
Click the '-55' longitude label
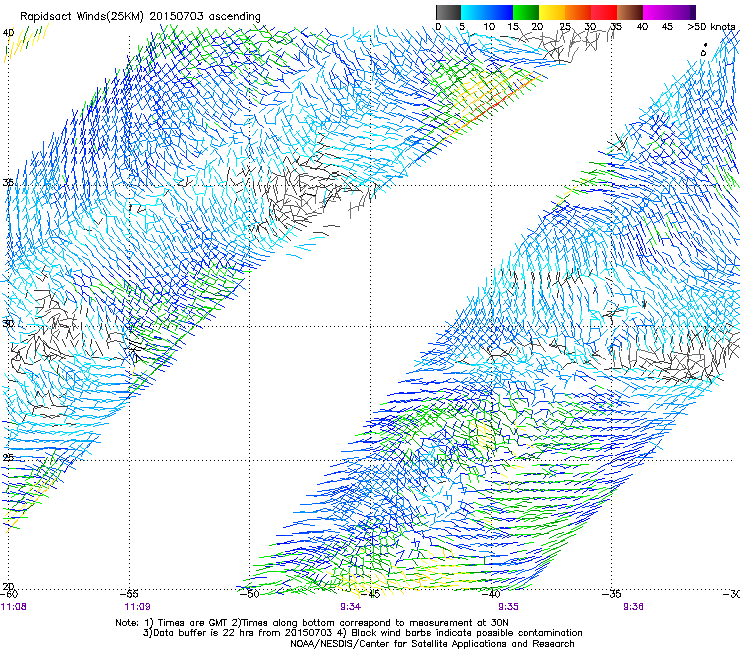click(x=131, y=594)
